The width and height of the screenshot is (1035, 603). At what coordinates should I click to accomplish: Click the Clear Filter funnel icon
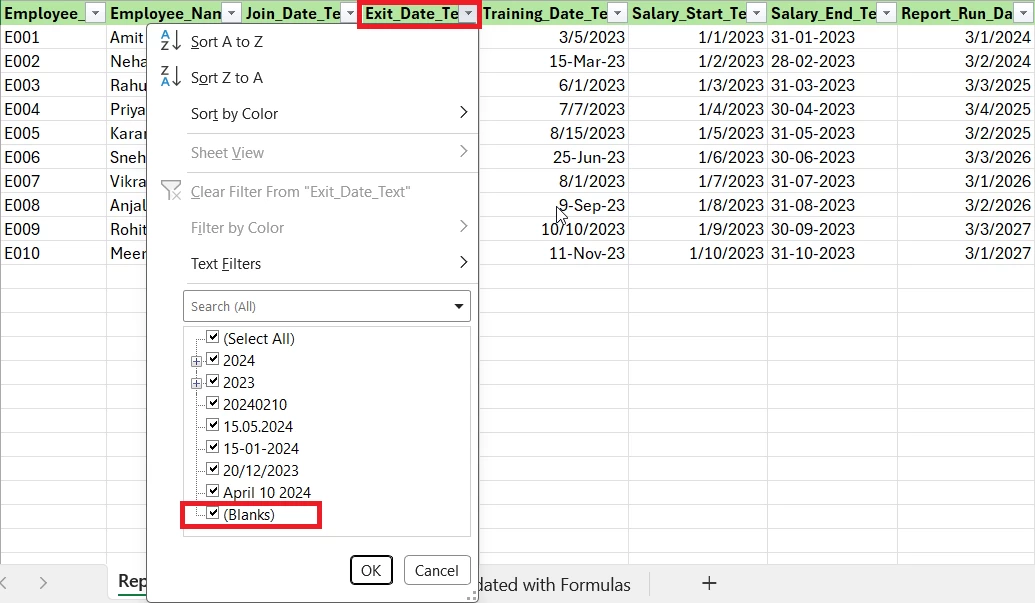(x=171, y=191)
